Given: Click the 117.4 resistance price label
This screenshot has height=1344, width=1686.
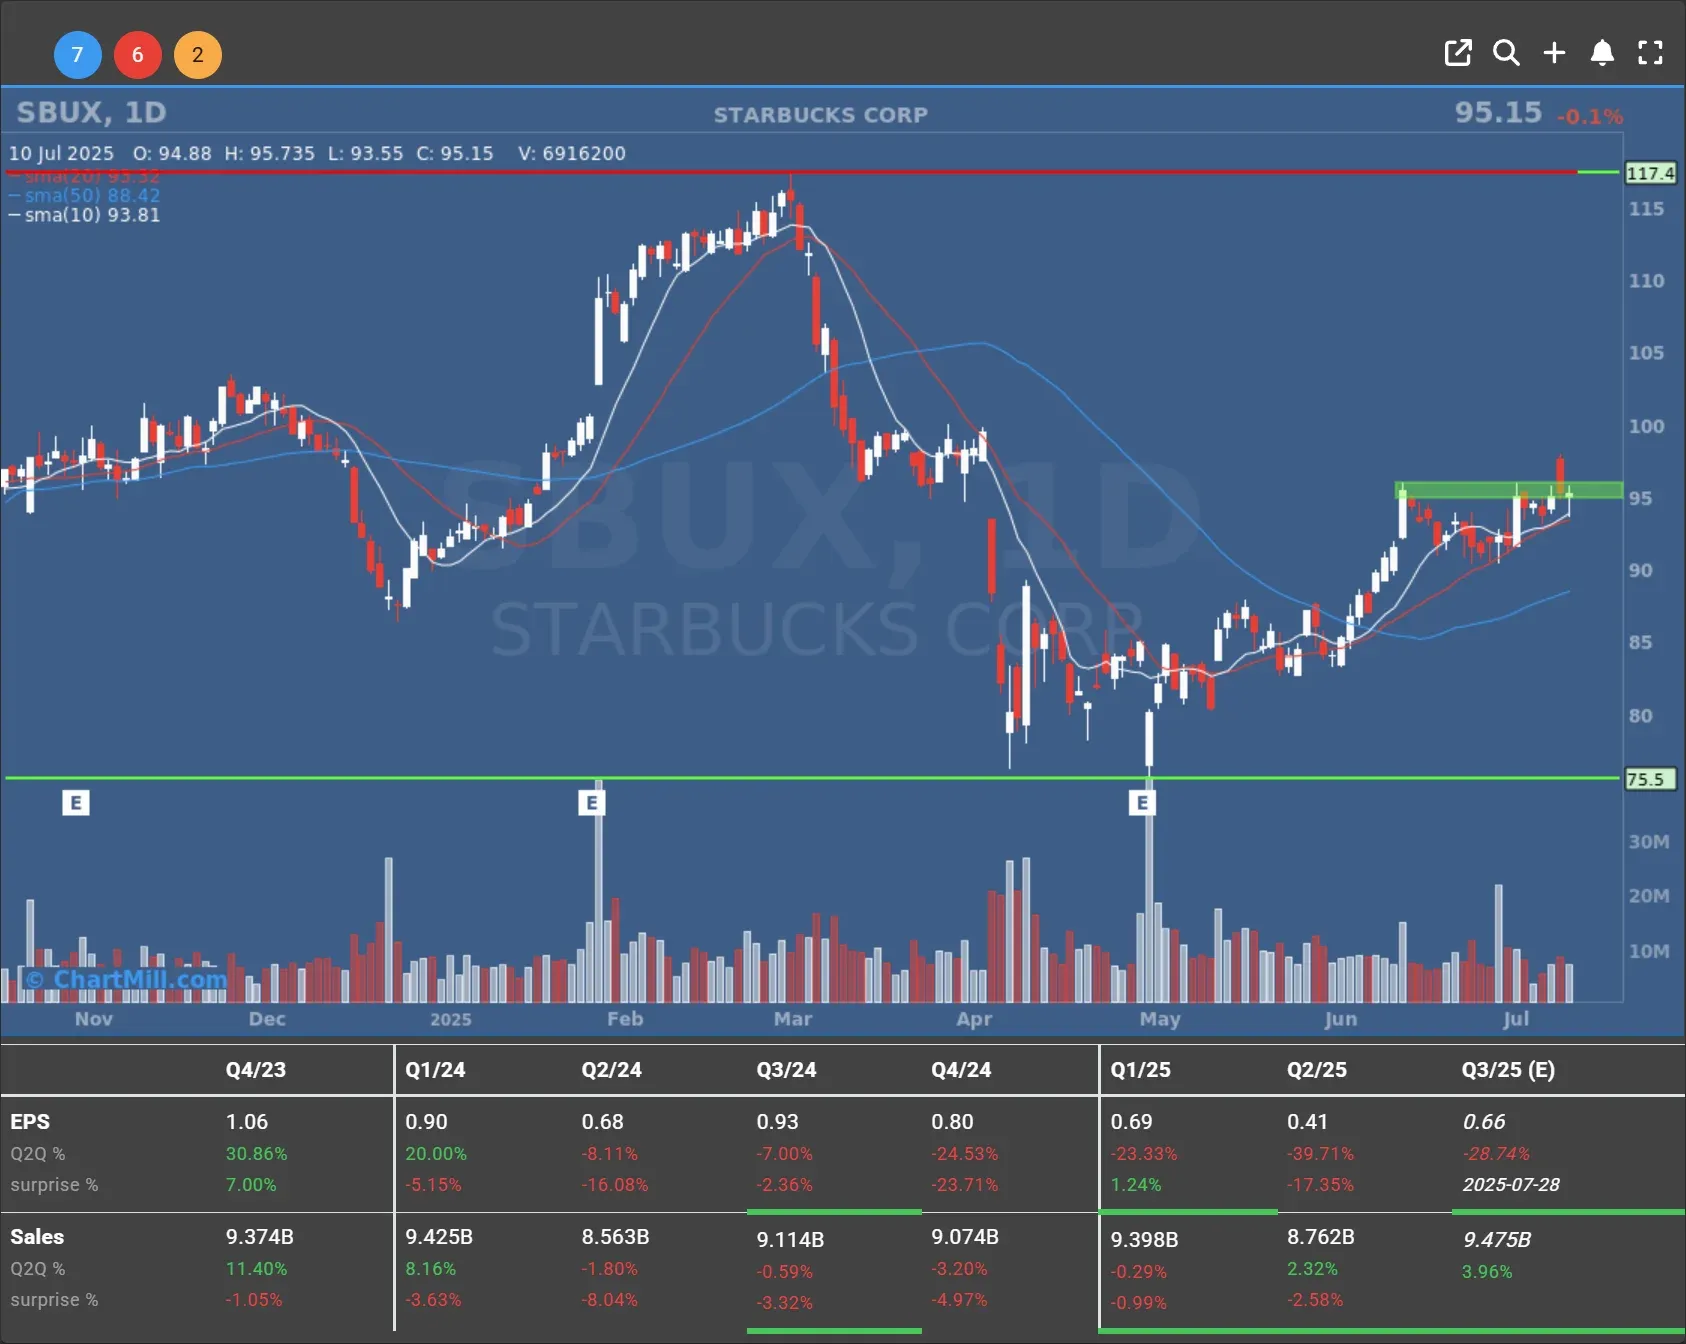Looking at the screenshot, I should click(x=1649, y=173).
